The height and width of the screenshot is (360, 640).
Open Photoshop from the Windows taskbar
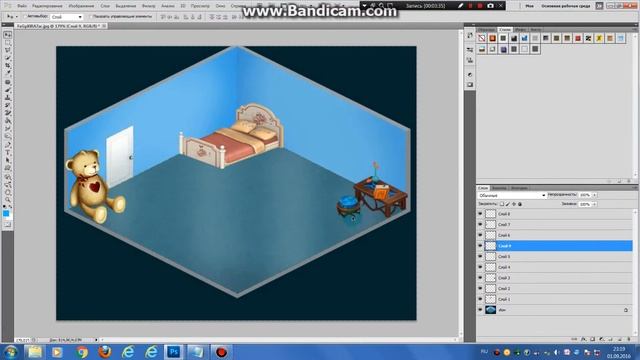(x=174, y=352)
